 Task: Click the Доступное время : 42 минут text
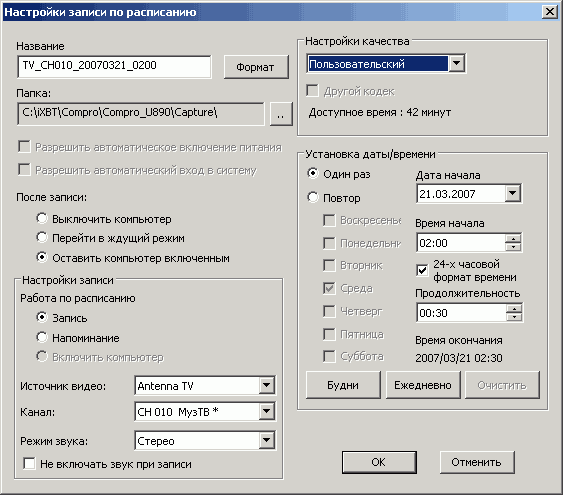[x=380, y=113]
